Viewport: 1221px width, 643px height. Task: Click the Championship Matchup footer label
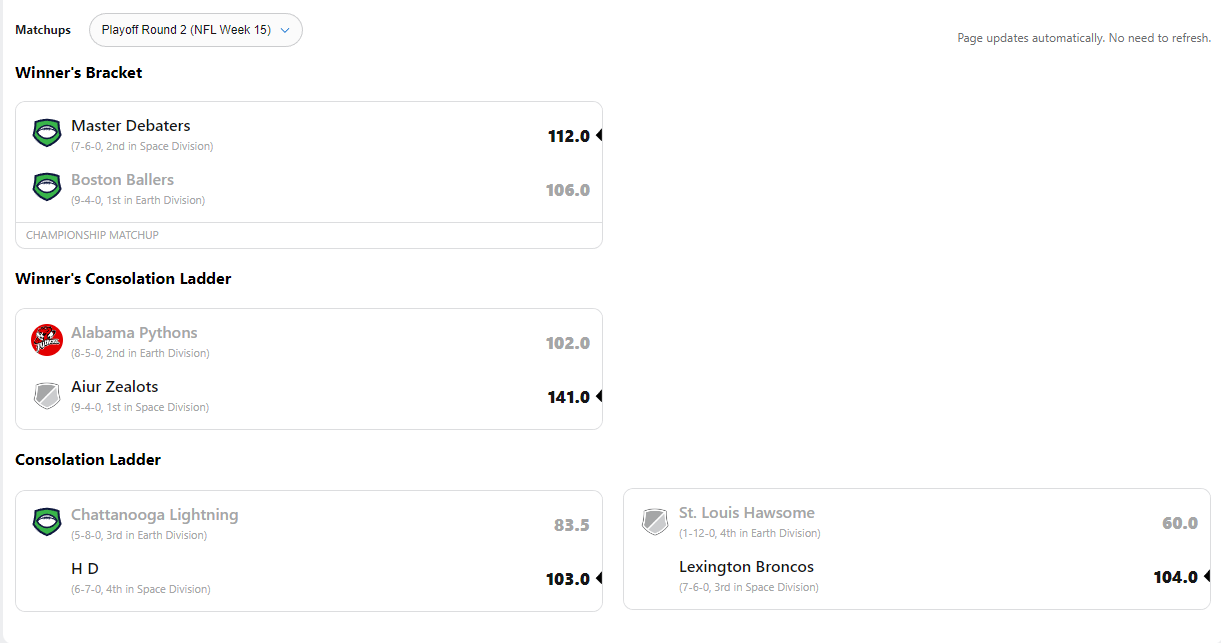coord(92,236)
